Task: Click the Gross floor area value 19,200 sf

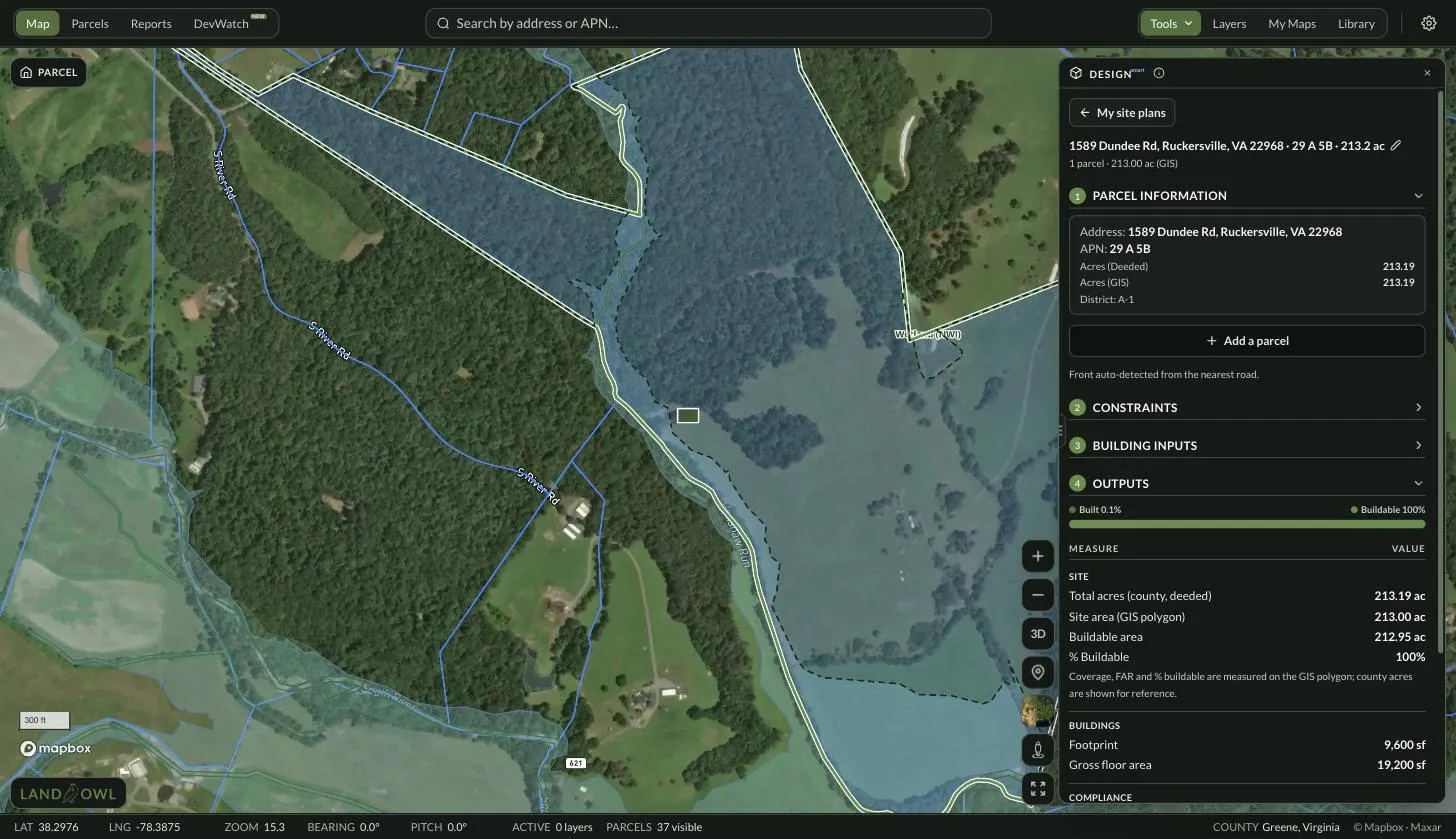Action: (x=1401, y=765)
